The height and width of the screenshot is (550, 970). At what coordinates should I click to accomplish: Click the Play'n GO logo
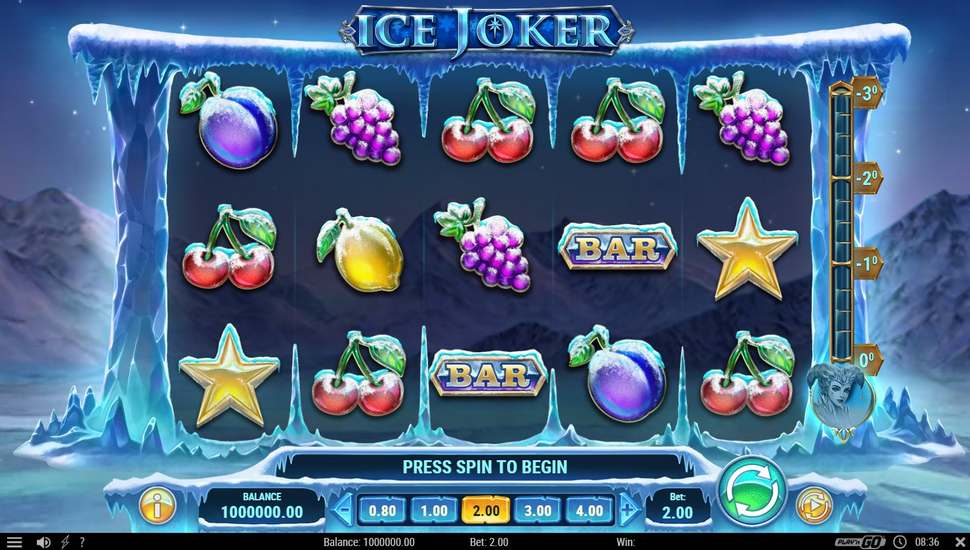click(860, 543)
